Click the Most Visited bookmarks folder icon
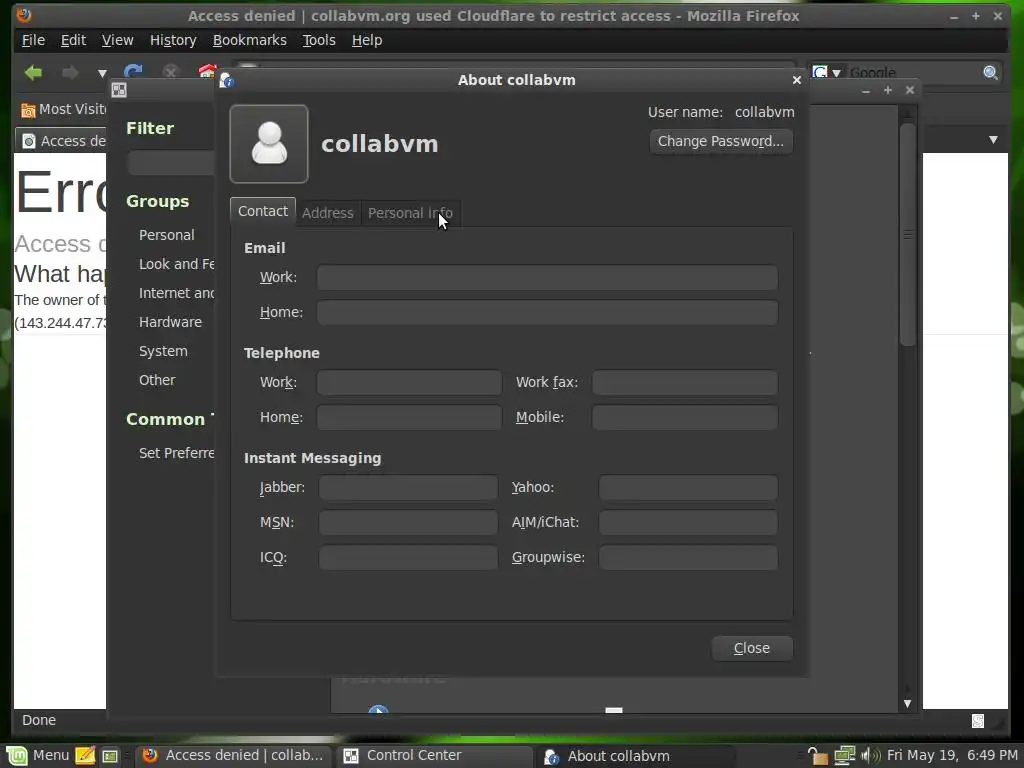Viewport: 1024px width, 768px height. (x=28, y=110)
